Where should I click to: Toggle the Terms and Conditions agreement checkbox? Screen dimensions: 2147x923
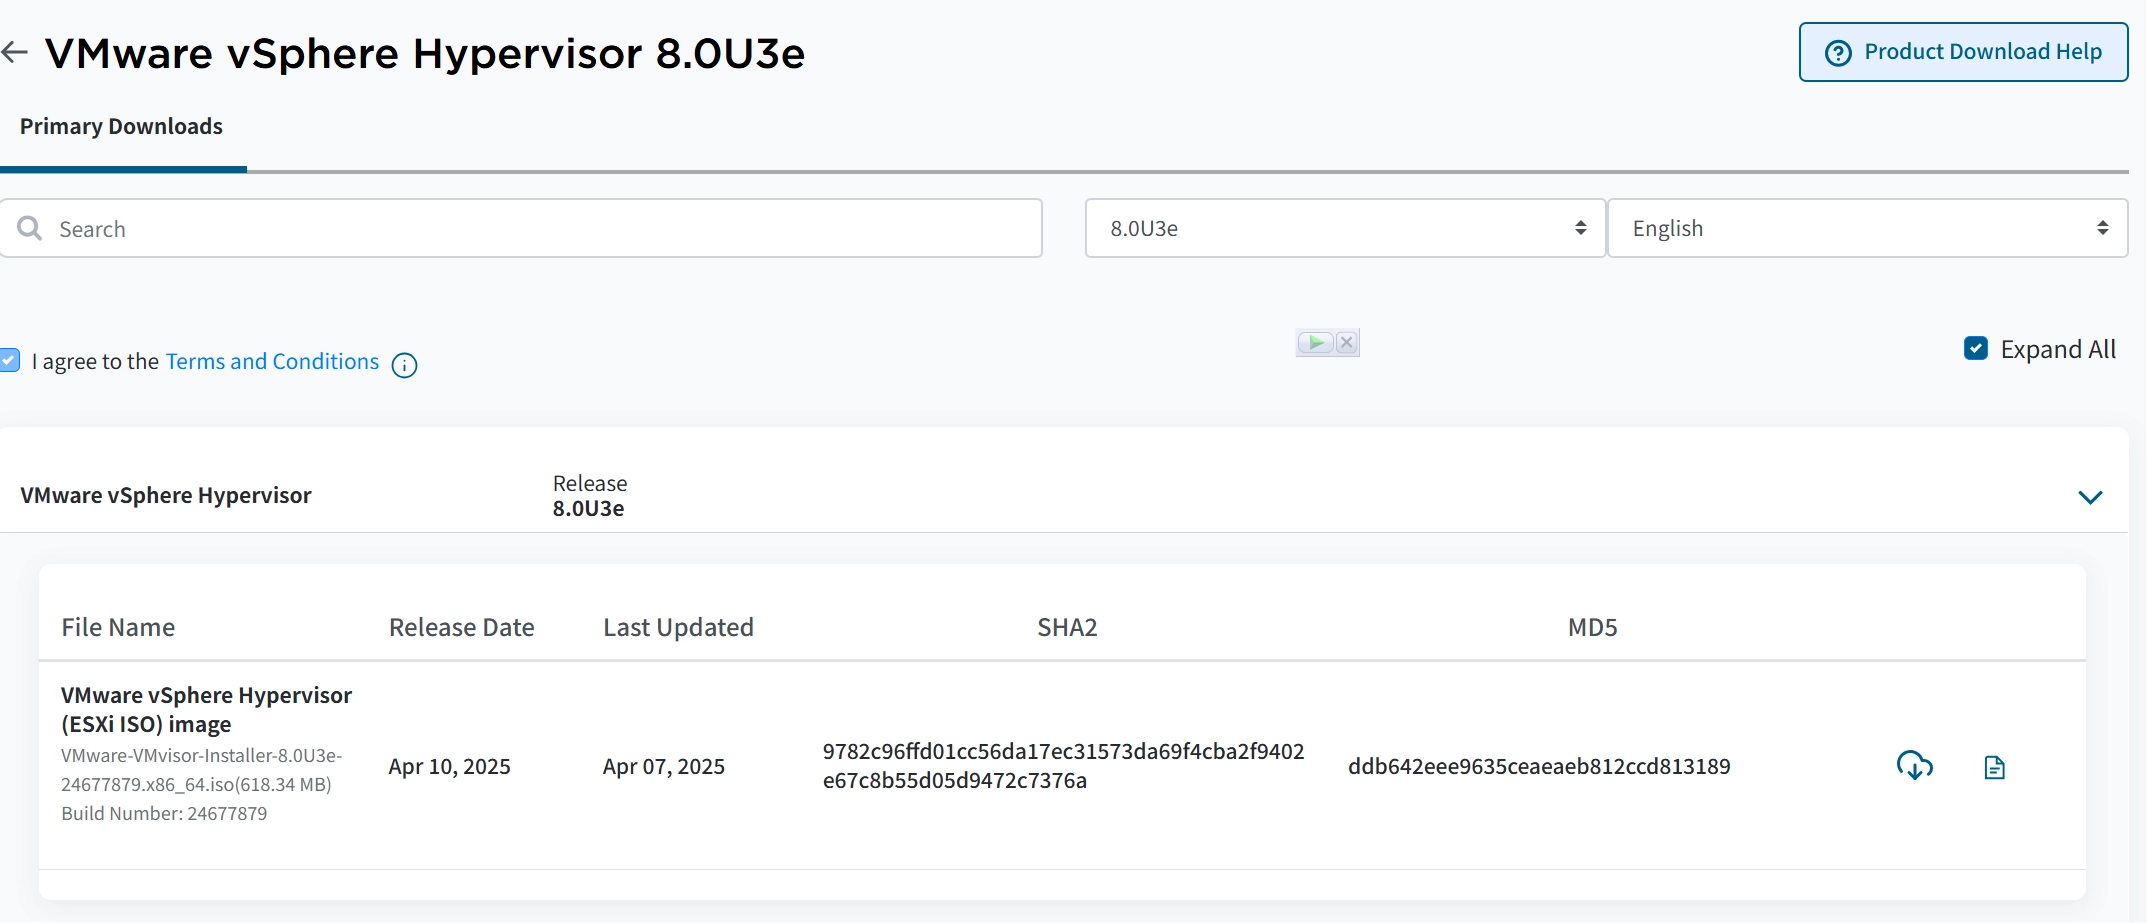[10, 361]
